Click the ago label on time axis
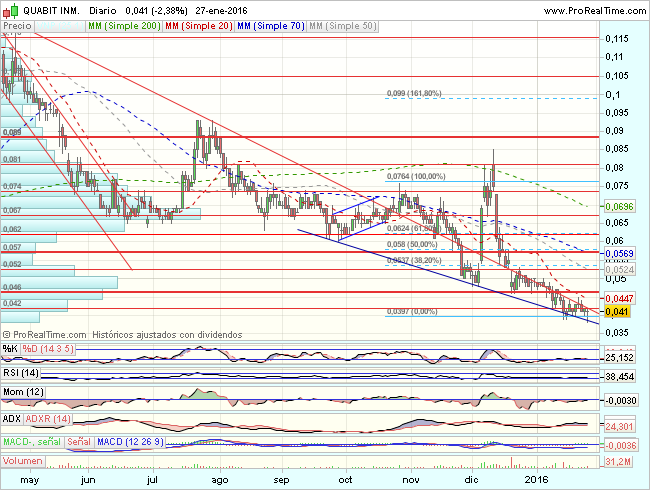 (x=220, y=480)
